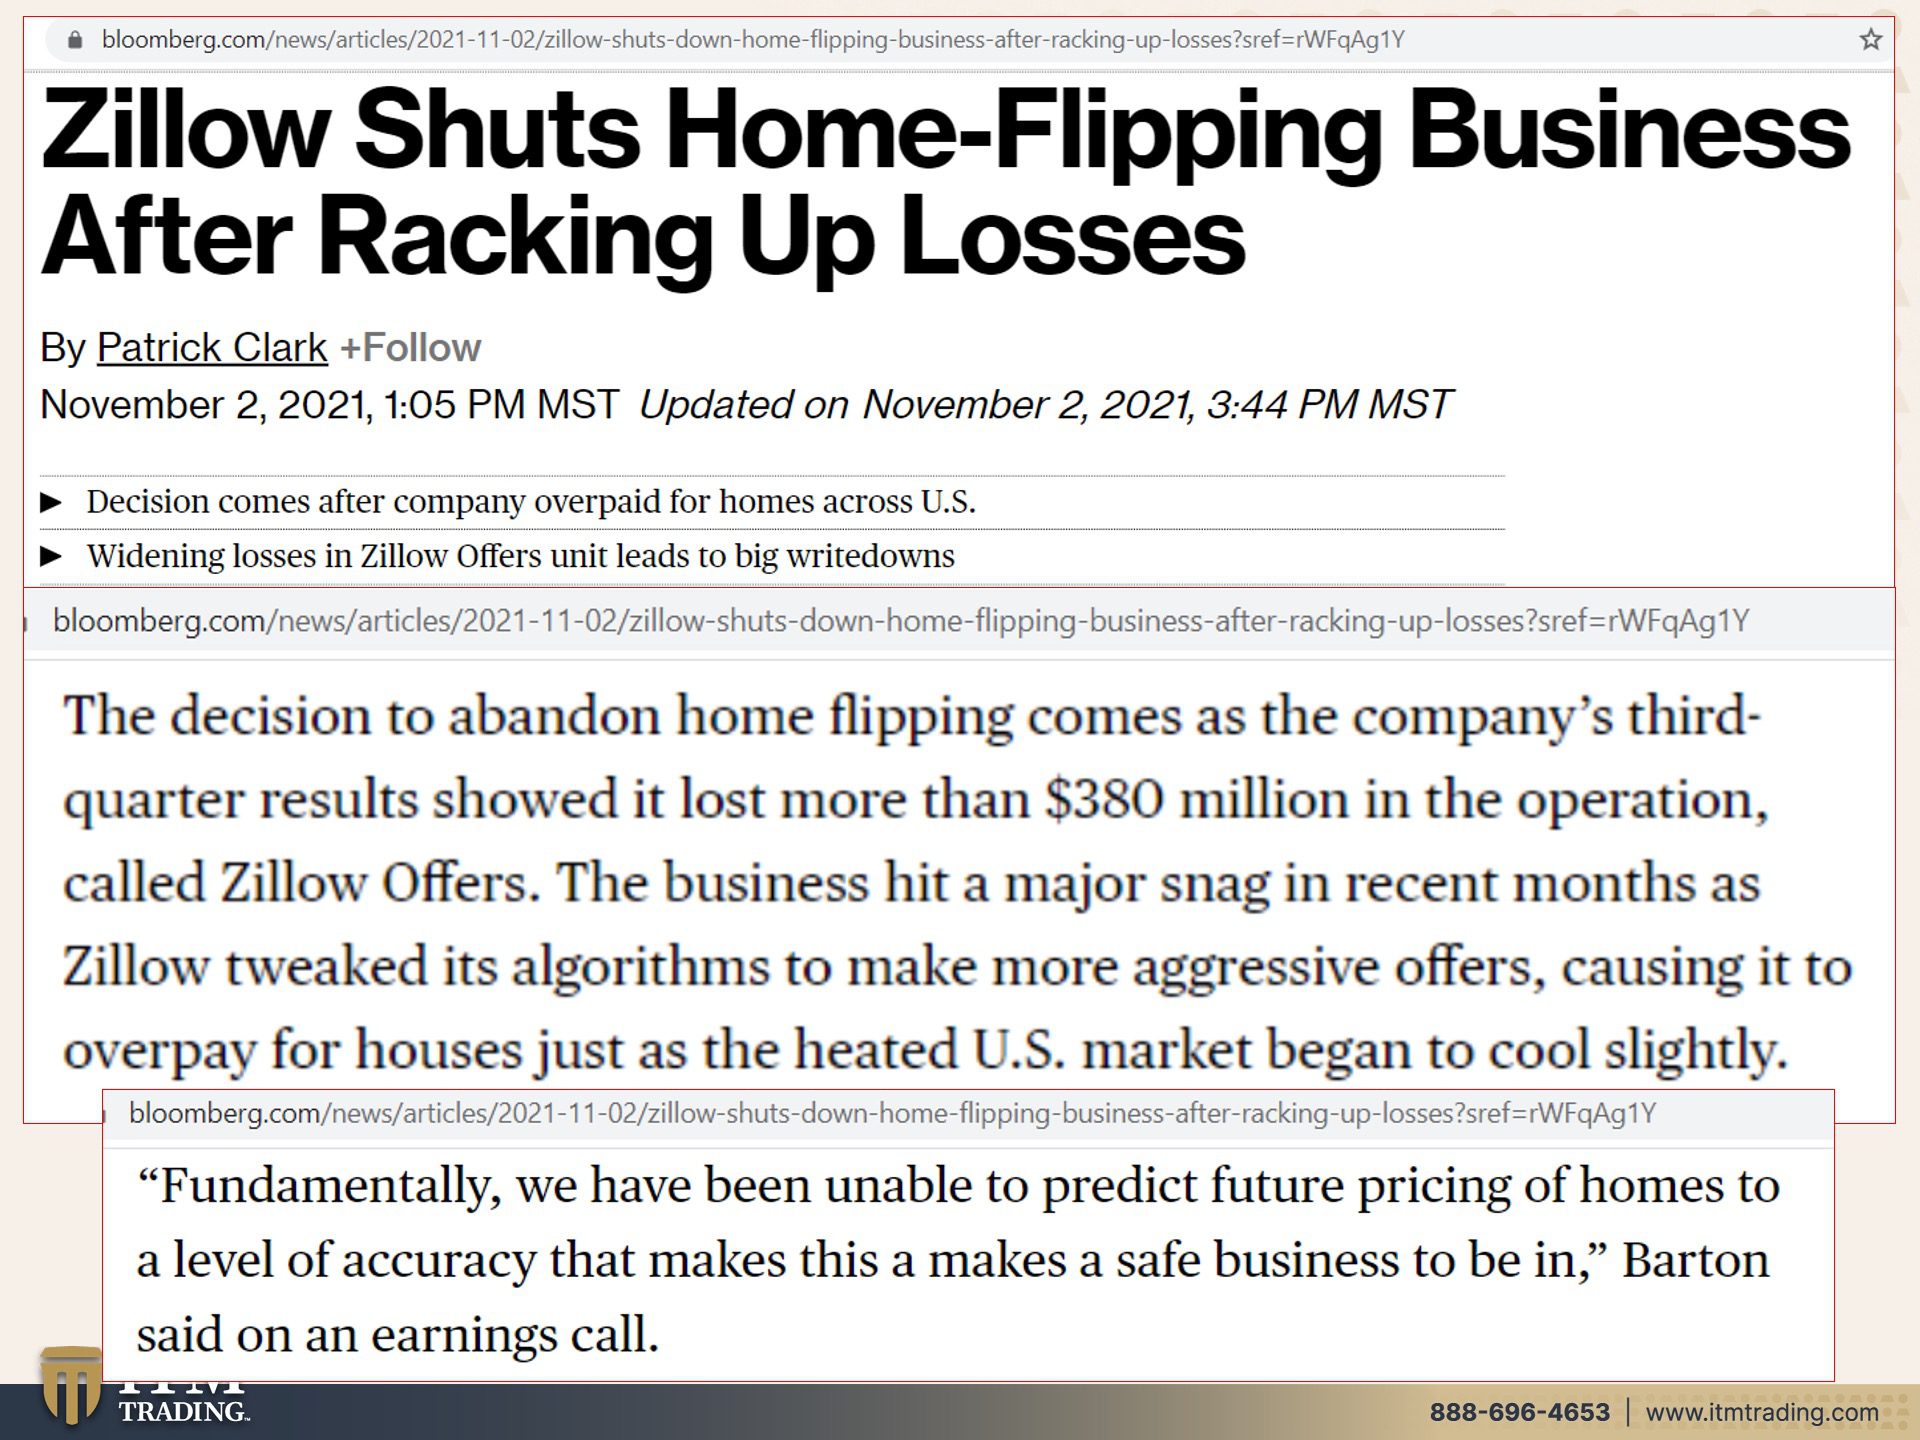
Task: Select the second bloomberg.com URL bar above the paragraph
Action: 901,621
